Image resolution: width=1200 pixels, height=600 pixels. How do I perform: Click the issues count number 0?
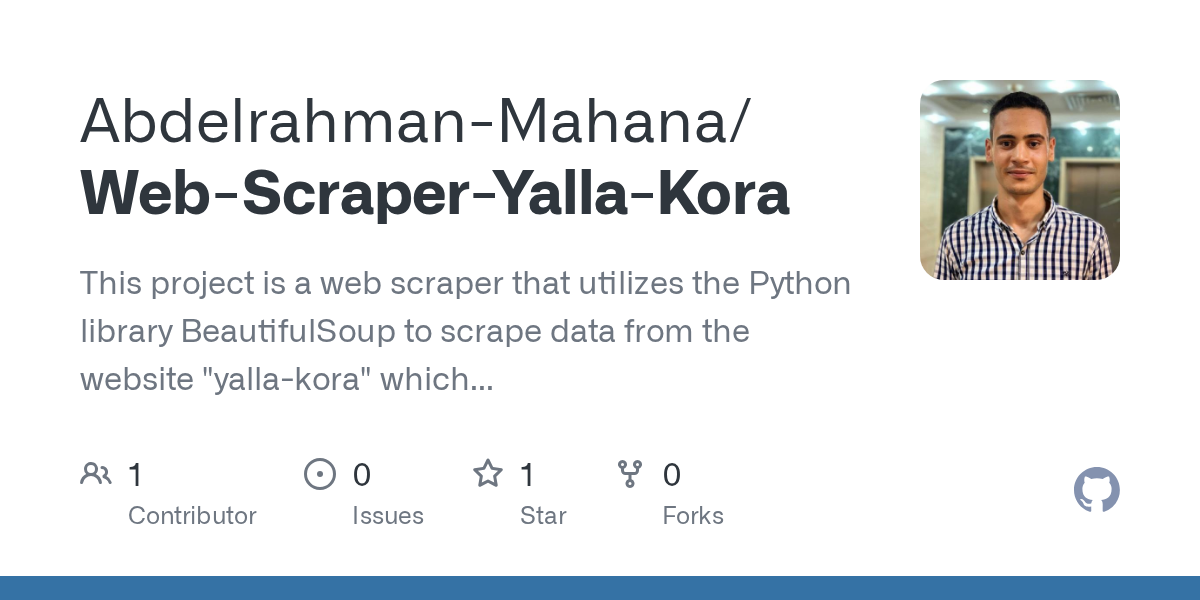pyautogui.click(x=362, y=475)
